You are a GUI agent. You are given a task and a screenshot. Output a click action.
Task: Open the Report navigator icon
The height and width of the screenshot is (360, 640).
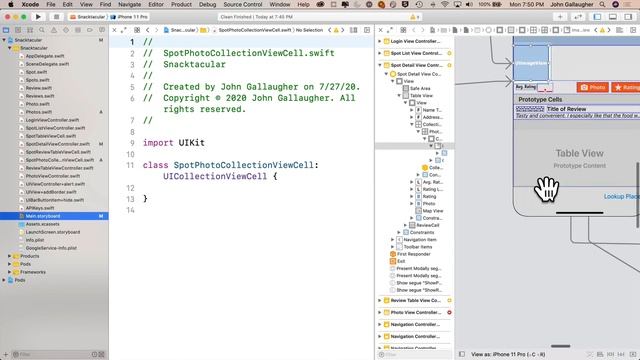pos(102,30)
